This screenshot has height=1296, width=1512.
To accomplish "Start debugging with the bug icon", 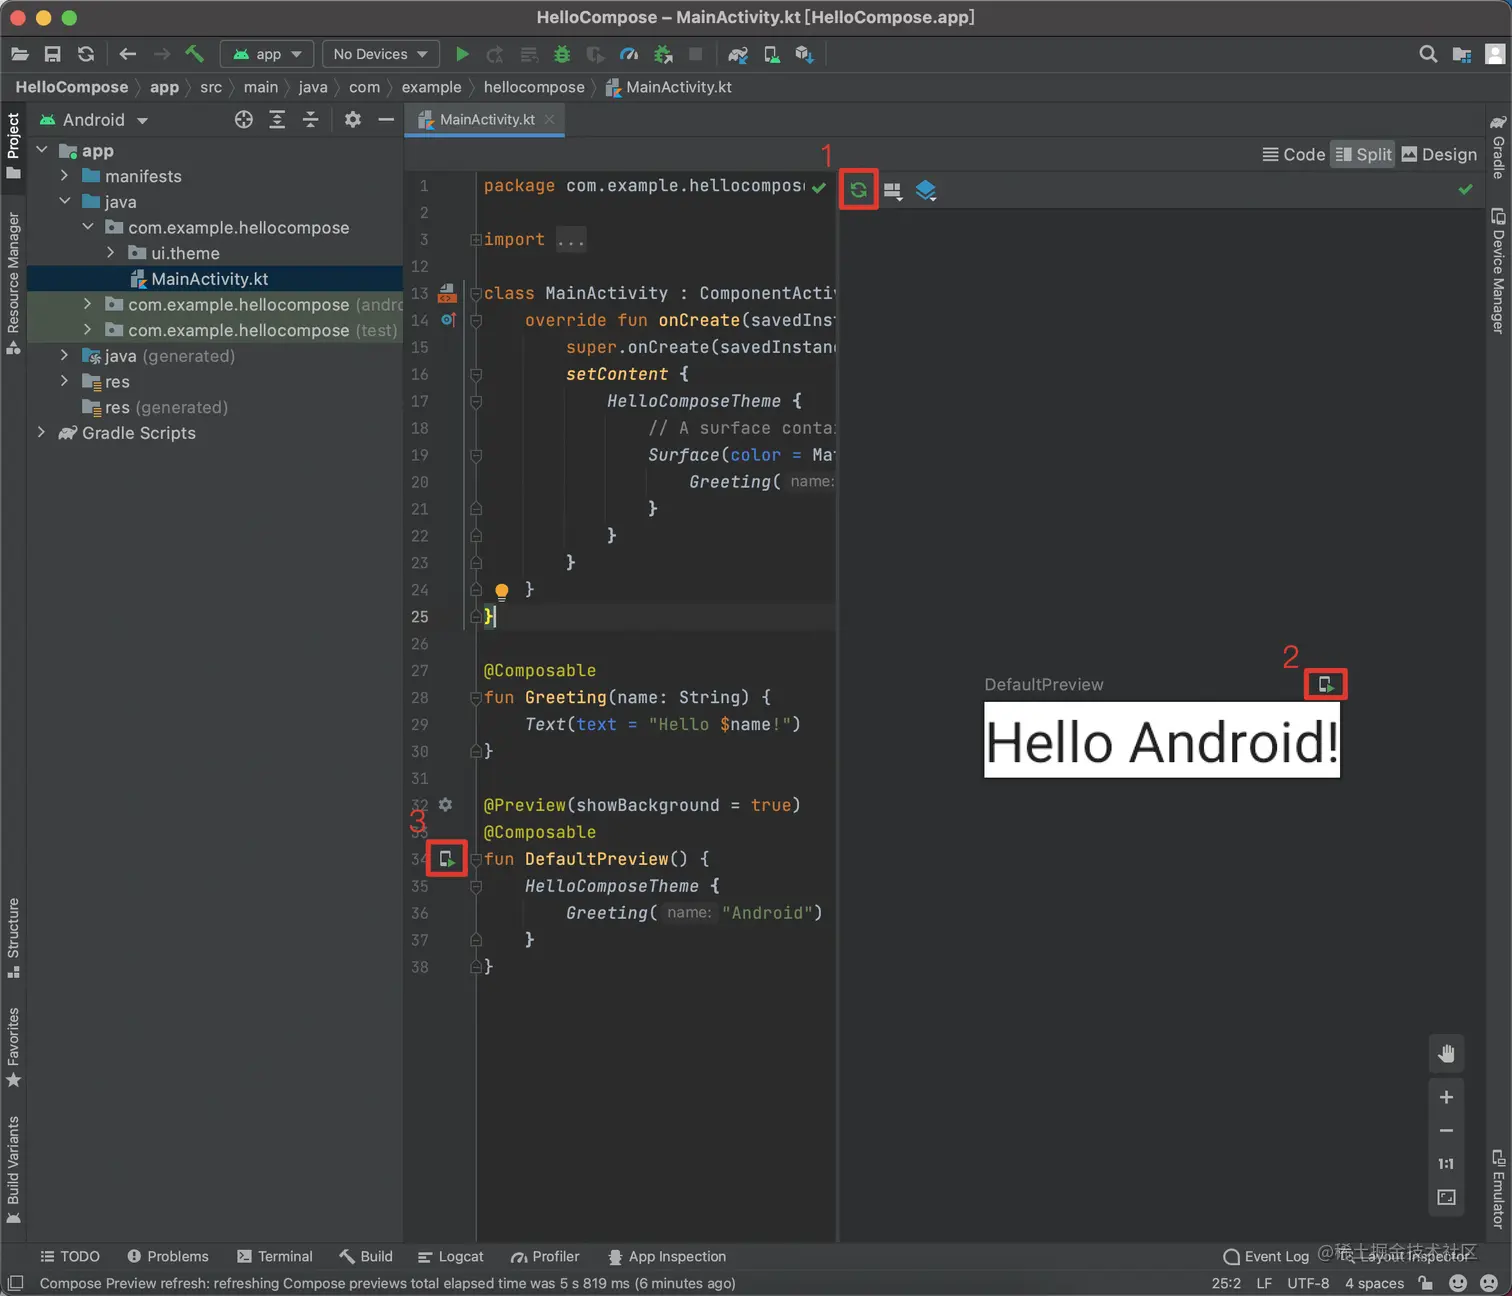I will click(562, 54).
